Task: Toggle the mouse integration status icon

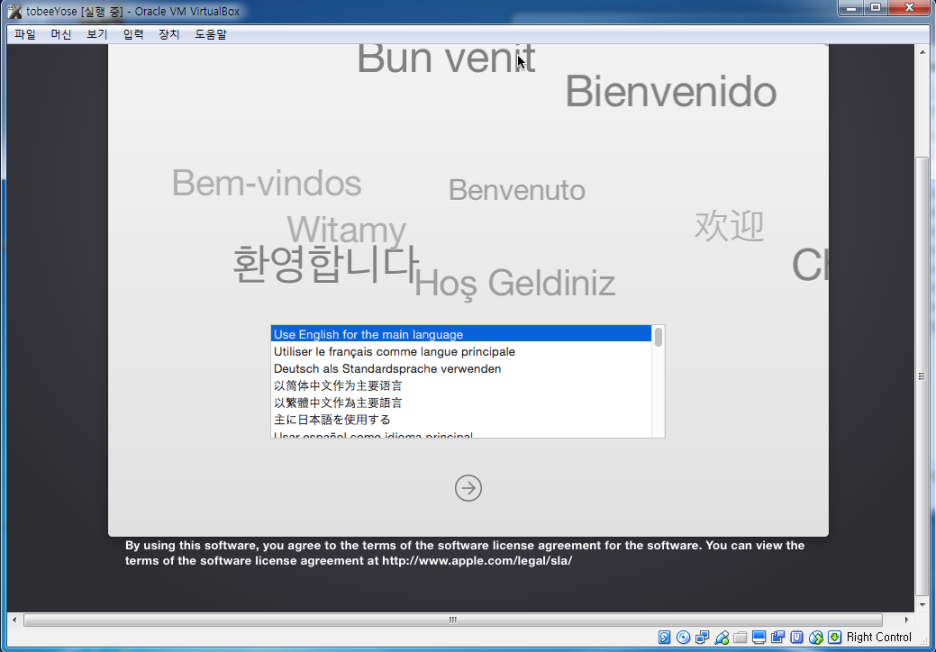Action: (815, 637)
